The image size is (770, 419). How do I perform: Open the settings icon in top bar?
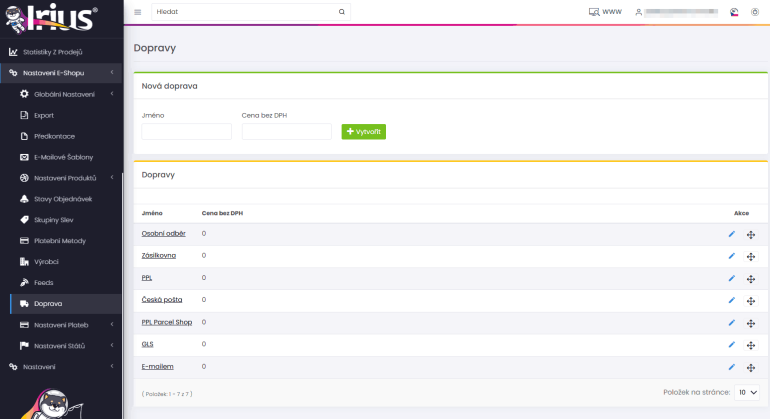click(755, 12)
